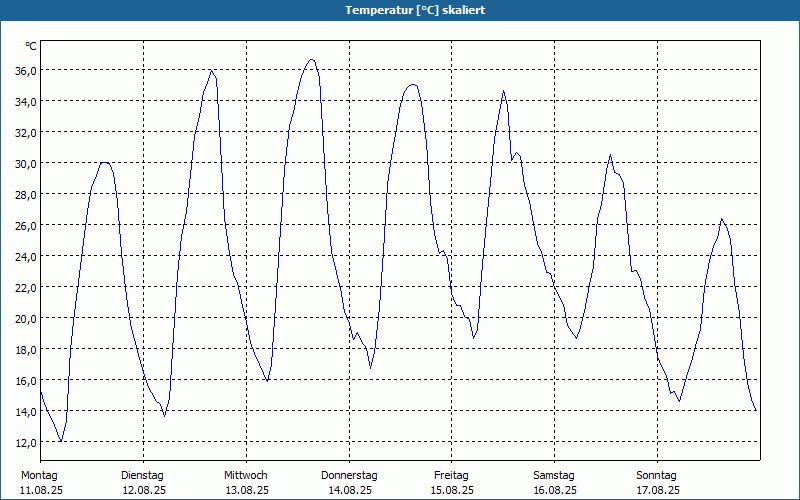Select the 16,0 y-axis label
Viewport: 800px width, 500px height.
point(26,381)
